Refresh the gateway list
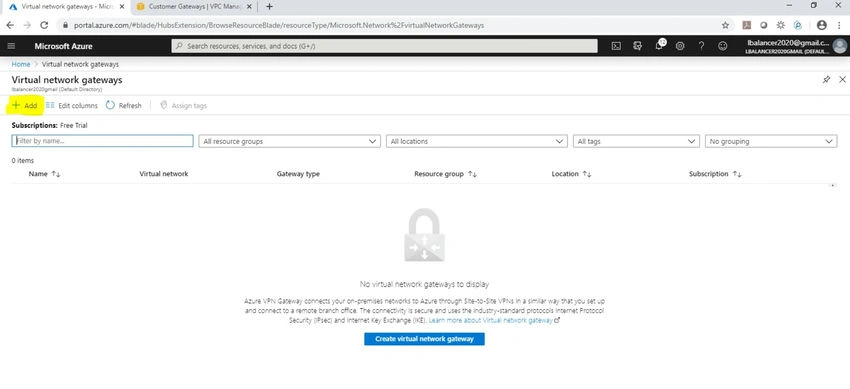The height and width of the screenshot is (389, 850). pyautogui.click(x=124, y=106)
